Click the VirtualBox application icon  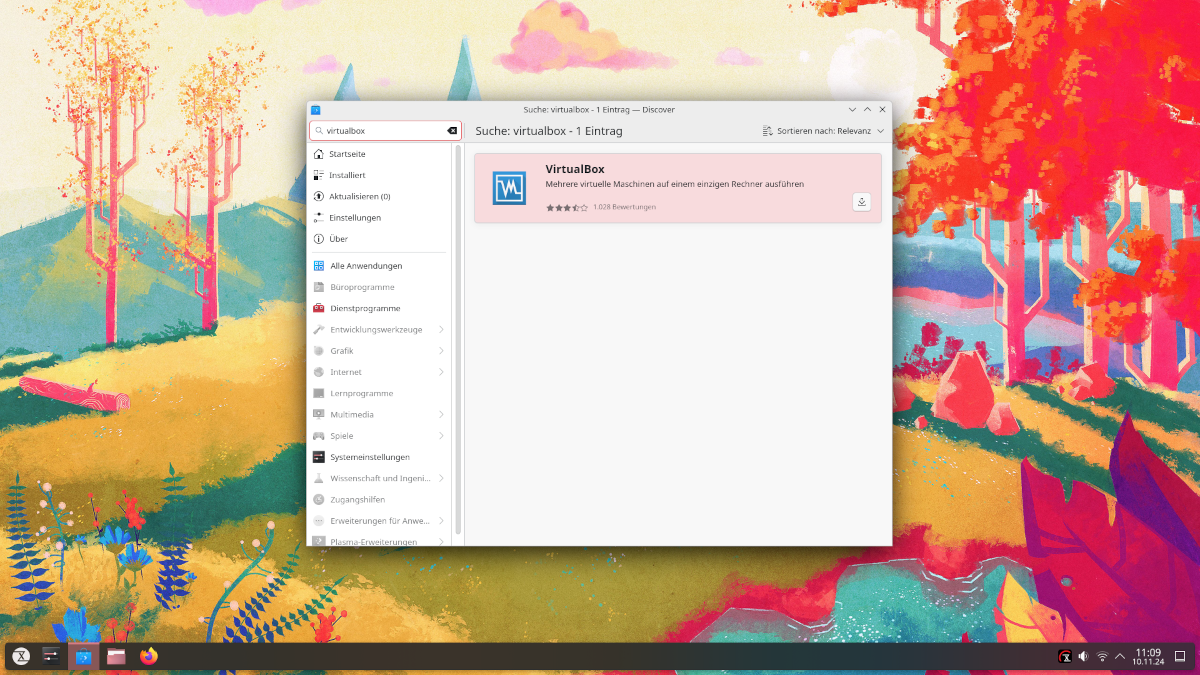[x=509, y=188]
